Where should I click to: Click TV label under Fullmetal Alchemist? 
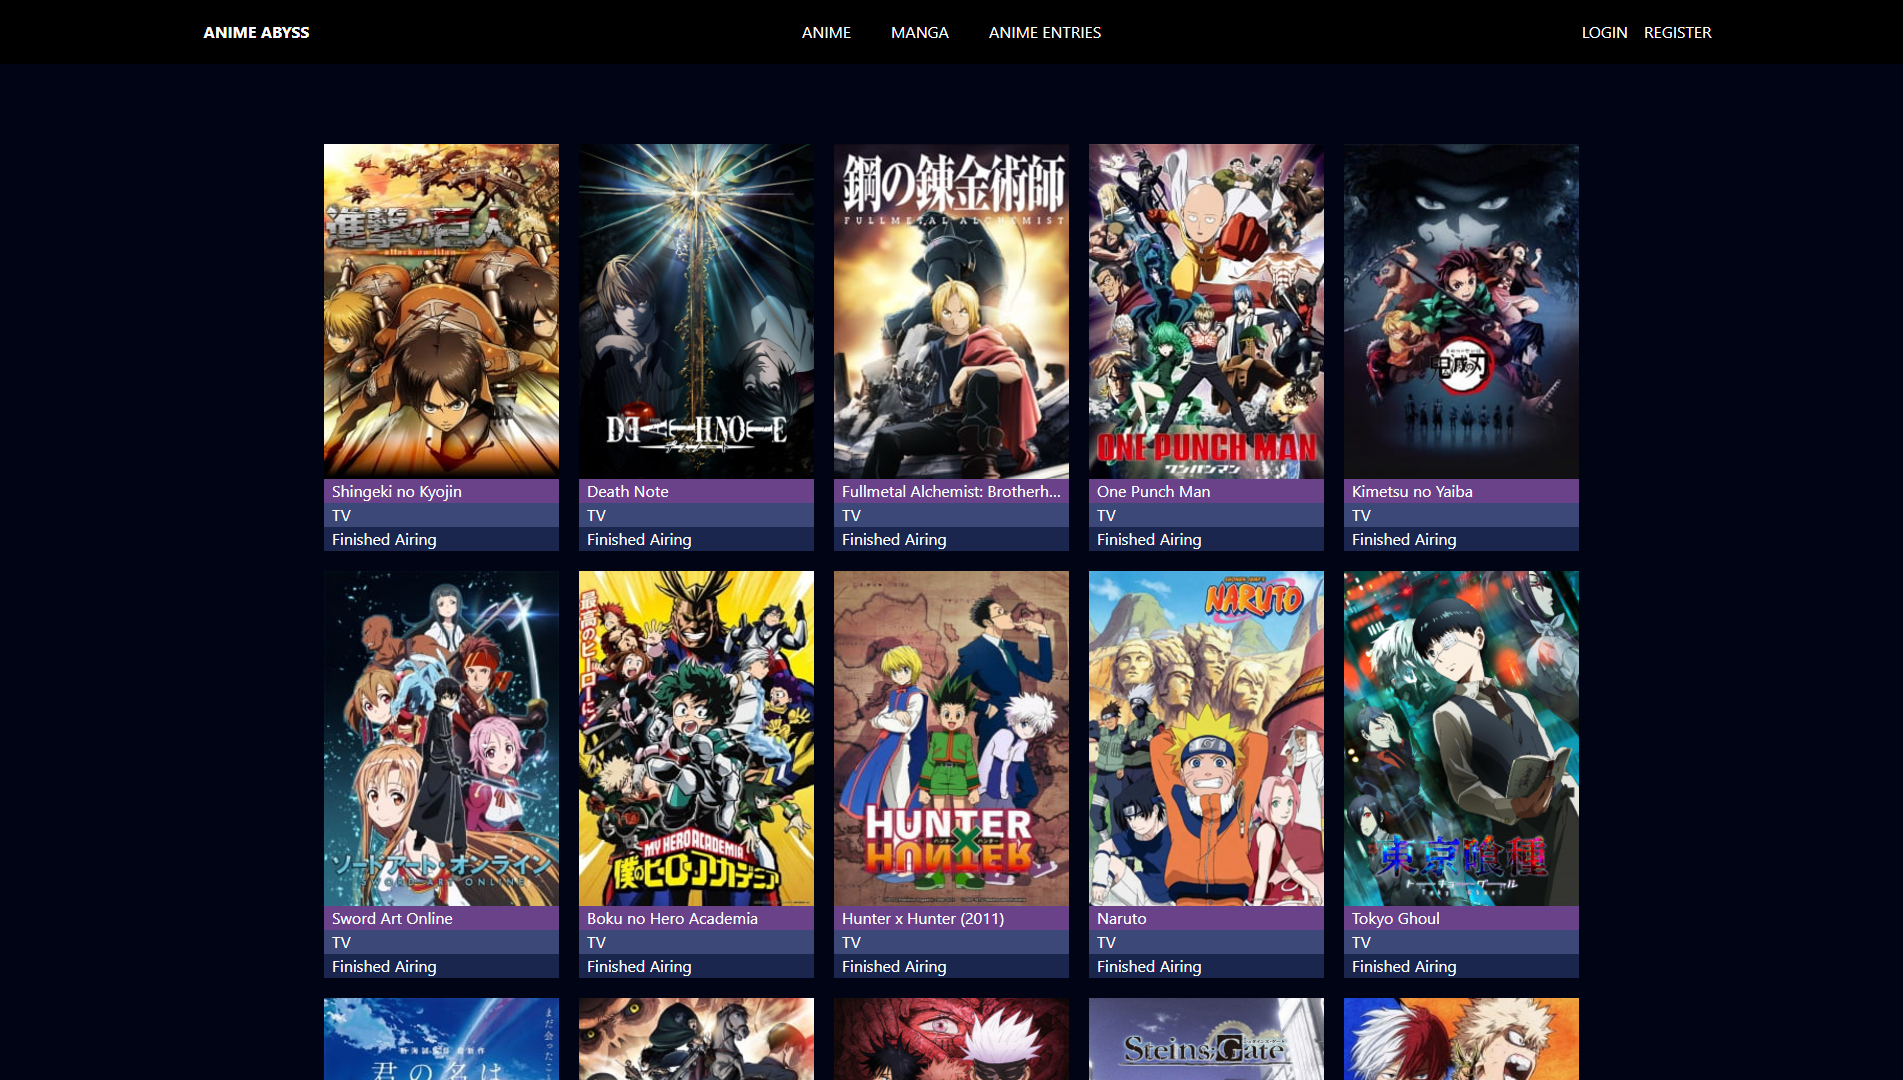pos(851,515)
